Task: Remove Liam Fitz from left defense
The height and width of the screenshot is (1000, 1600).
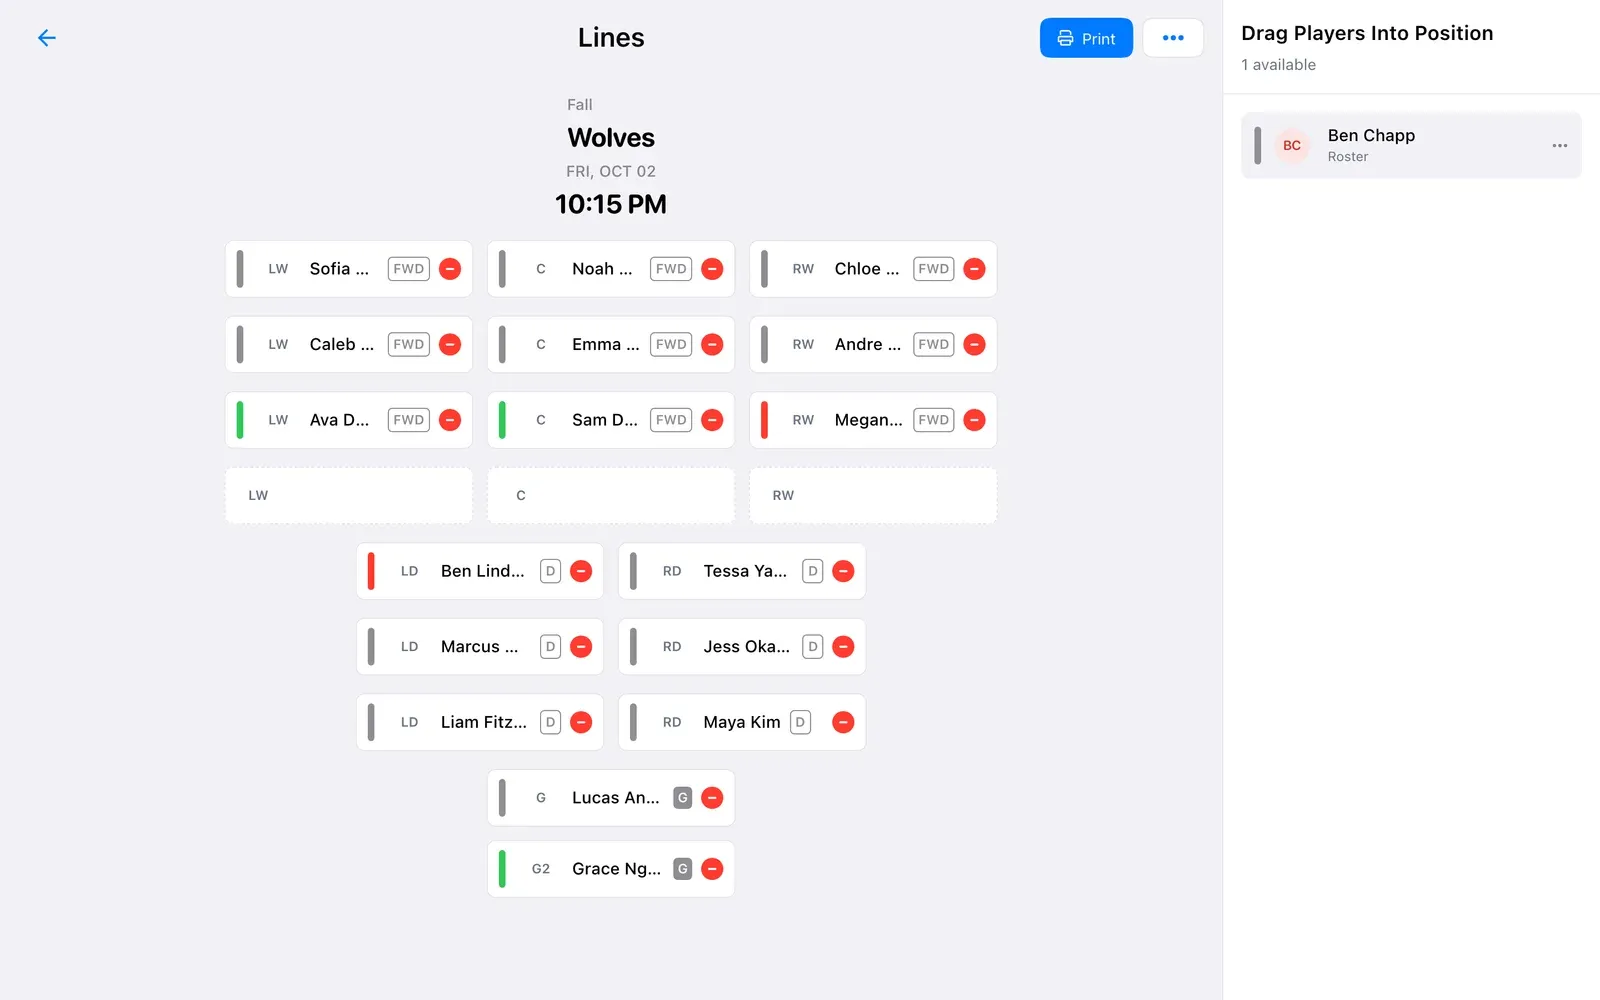Action: (581, 722)
